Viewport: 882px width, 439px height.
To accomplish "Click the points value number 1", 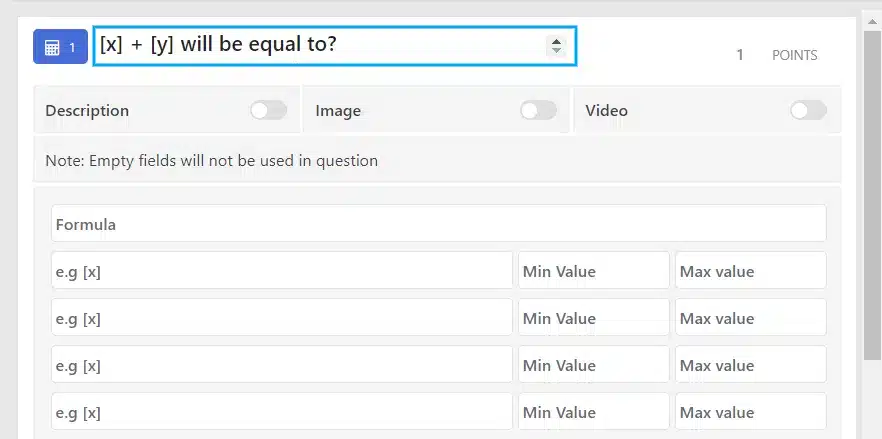I will point(740,55).
